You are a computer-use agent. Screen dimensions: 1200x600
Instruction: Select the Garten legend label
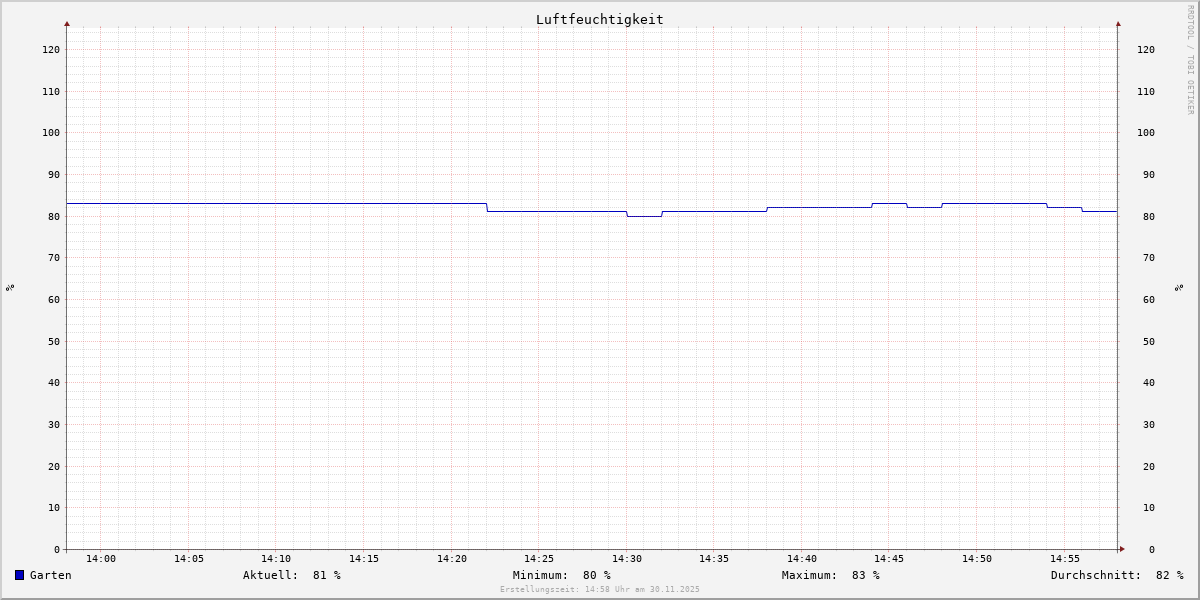51,575
